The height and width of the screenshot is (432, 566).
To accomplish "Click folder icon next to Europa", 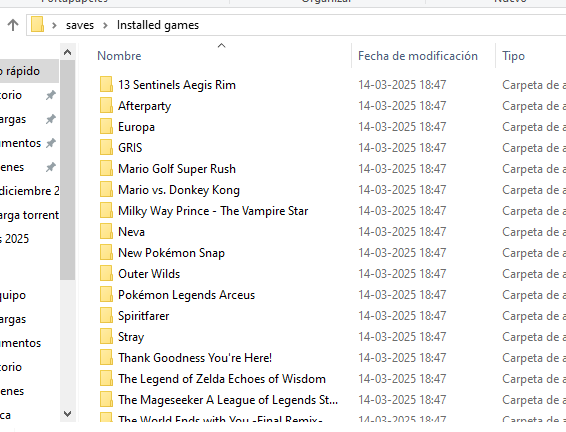I will click(x=106, y=126).
